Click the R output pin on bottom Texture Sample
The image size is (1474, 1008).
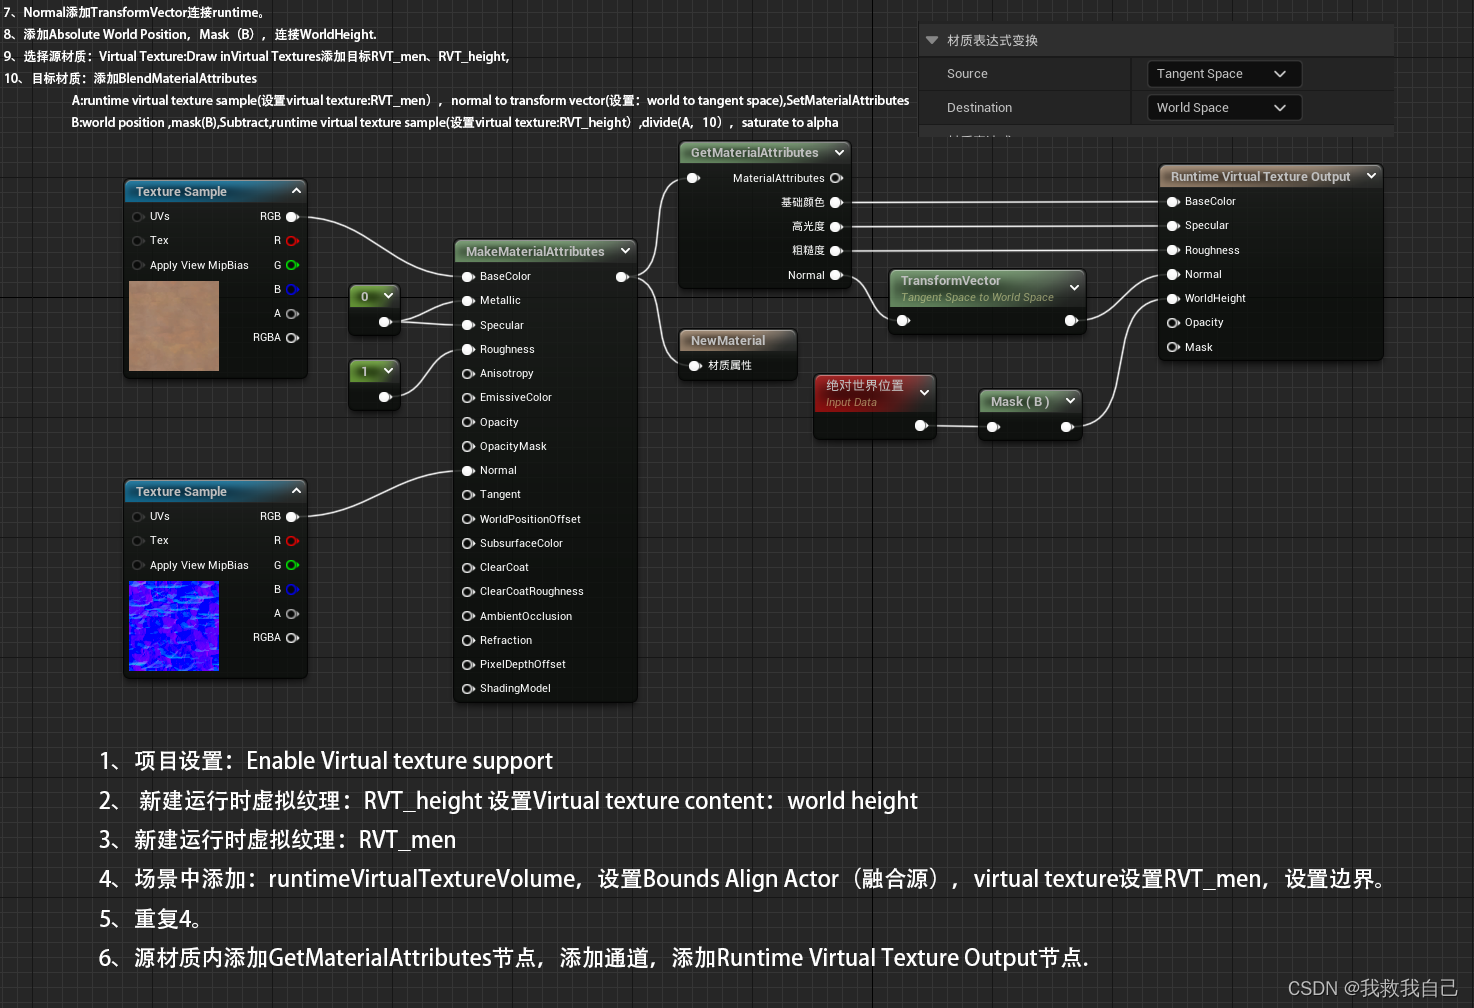pos(292,540)
